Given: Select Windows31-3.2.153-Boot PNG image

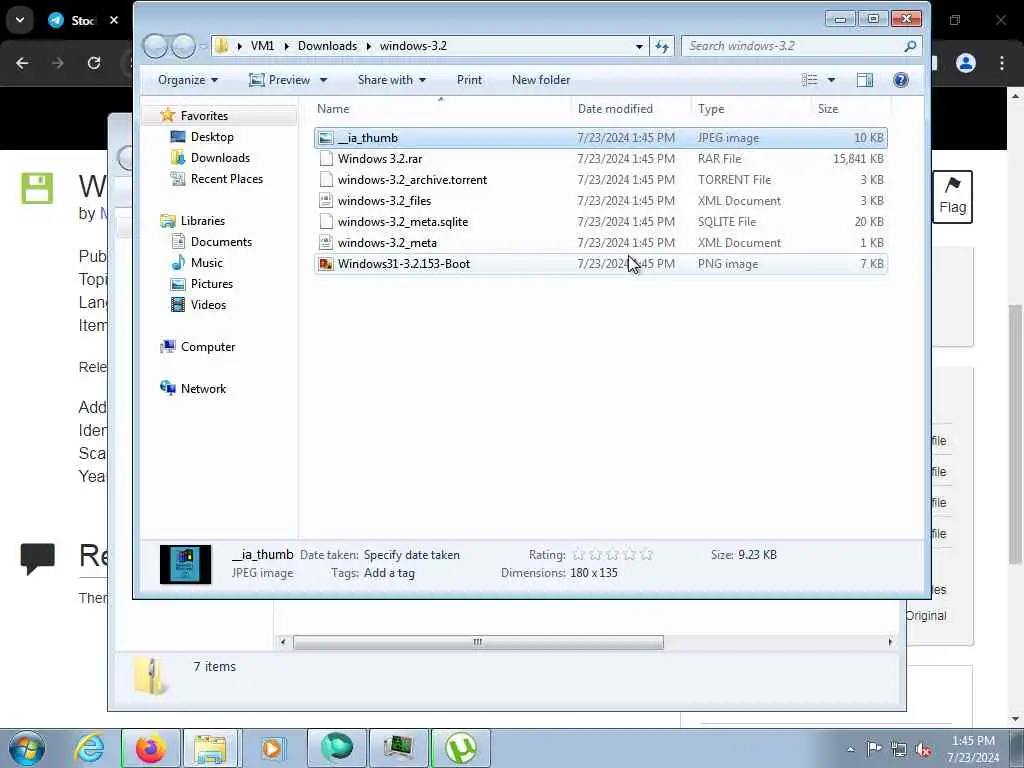Looking at the screenshot, I should (600, 264).
